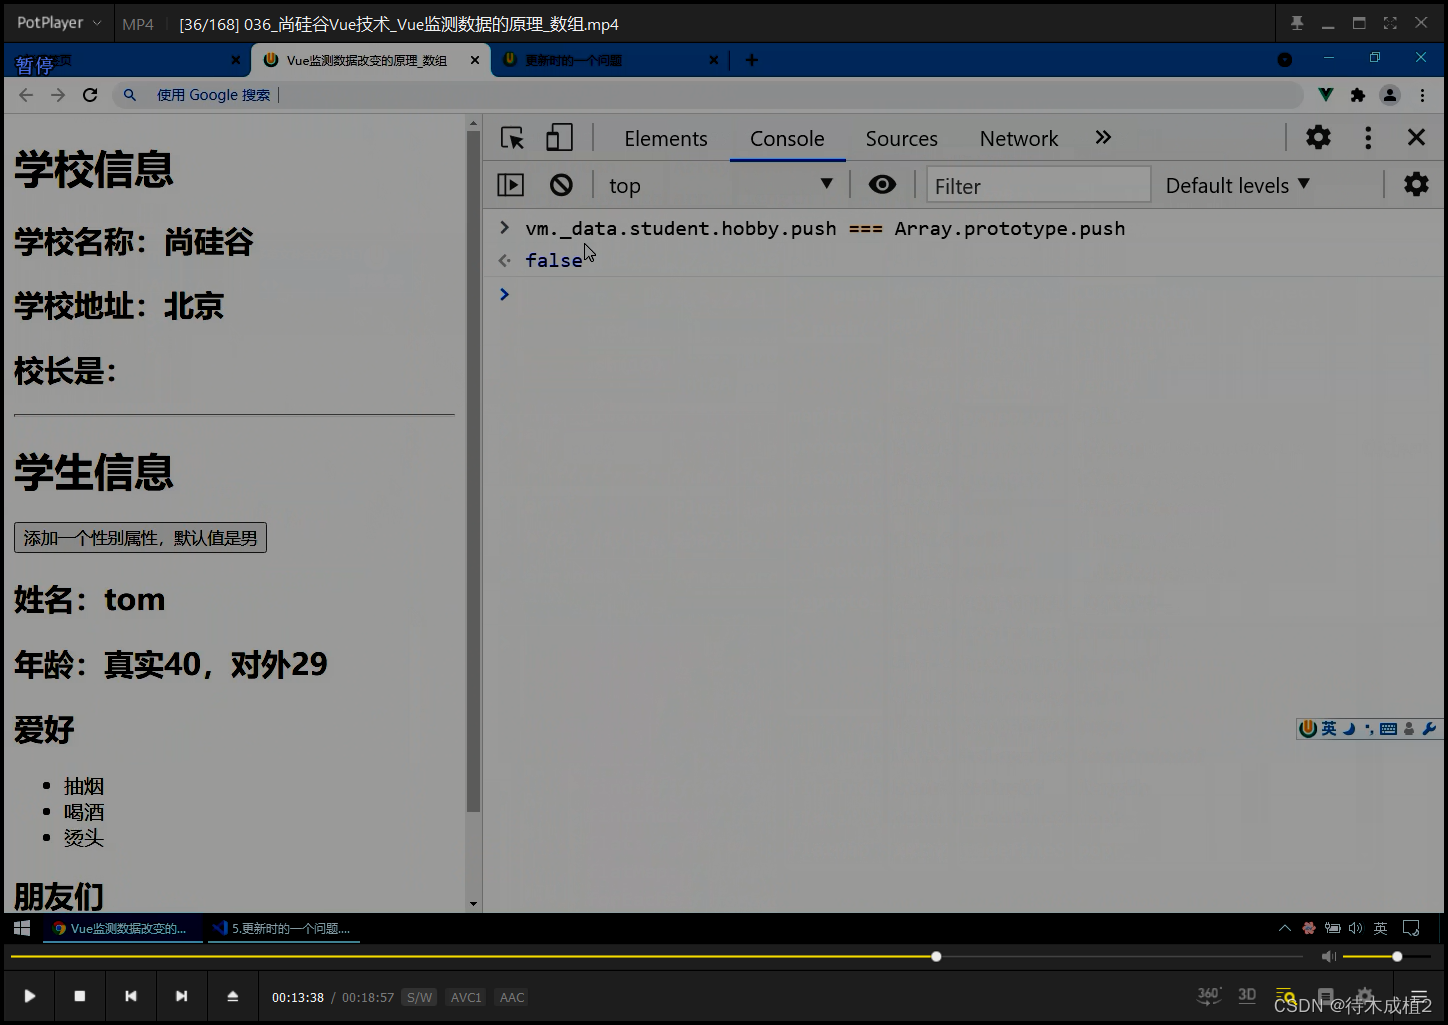The image size is (1448, 1025).
Task: Stop the video playback
Action: tap(80, 996)
